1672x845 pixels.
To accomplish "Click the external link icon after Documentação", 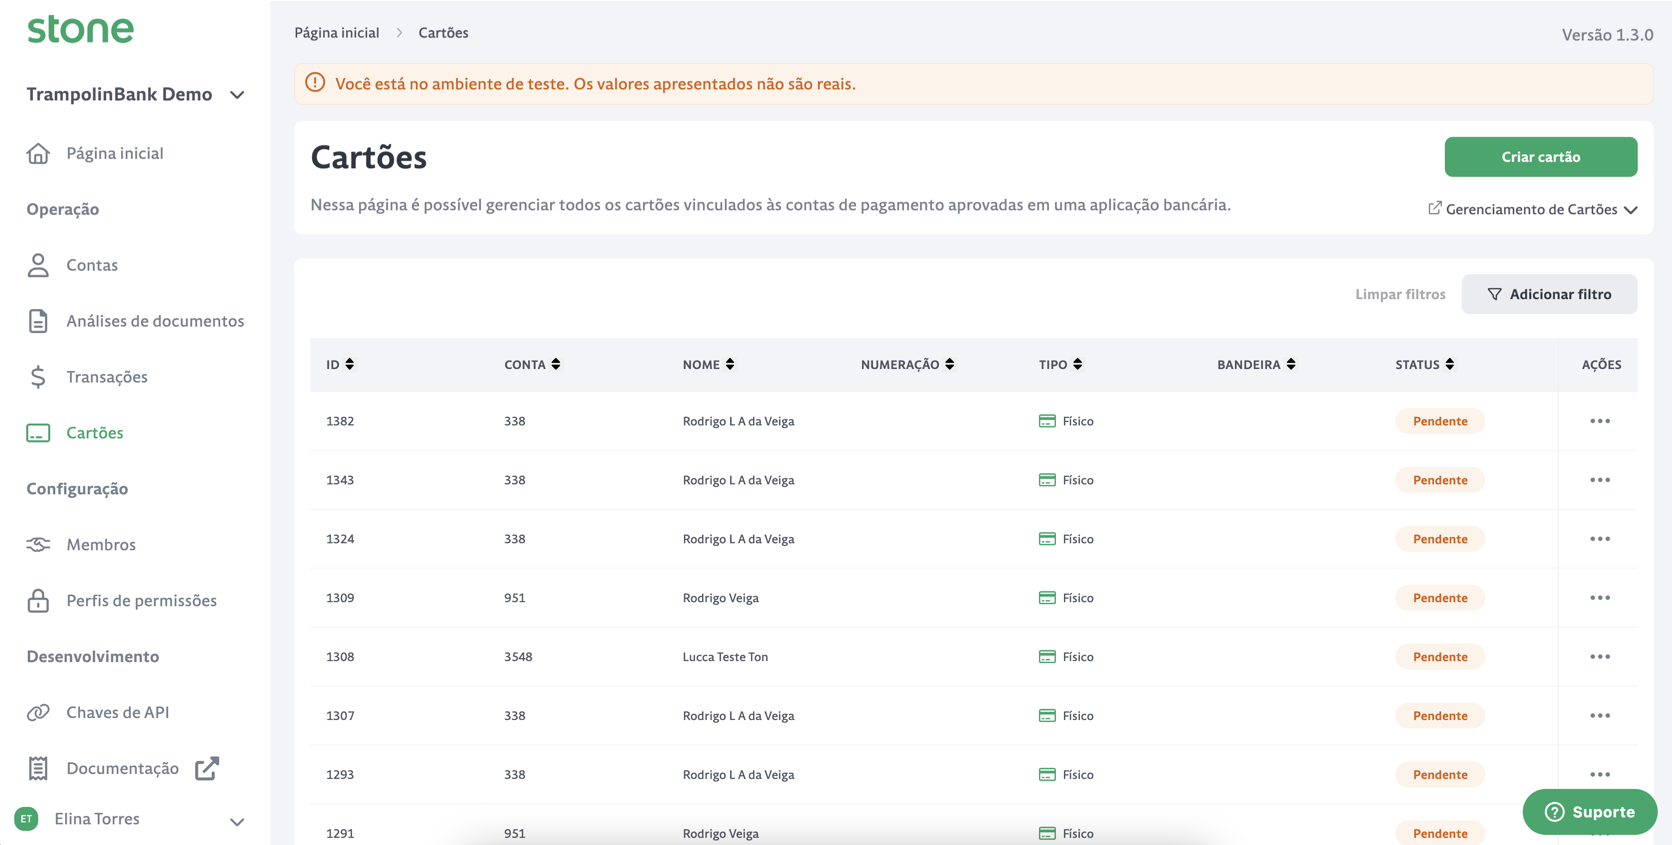I will [207, 768].
